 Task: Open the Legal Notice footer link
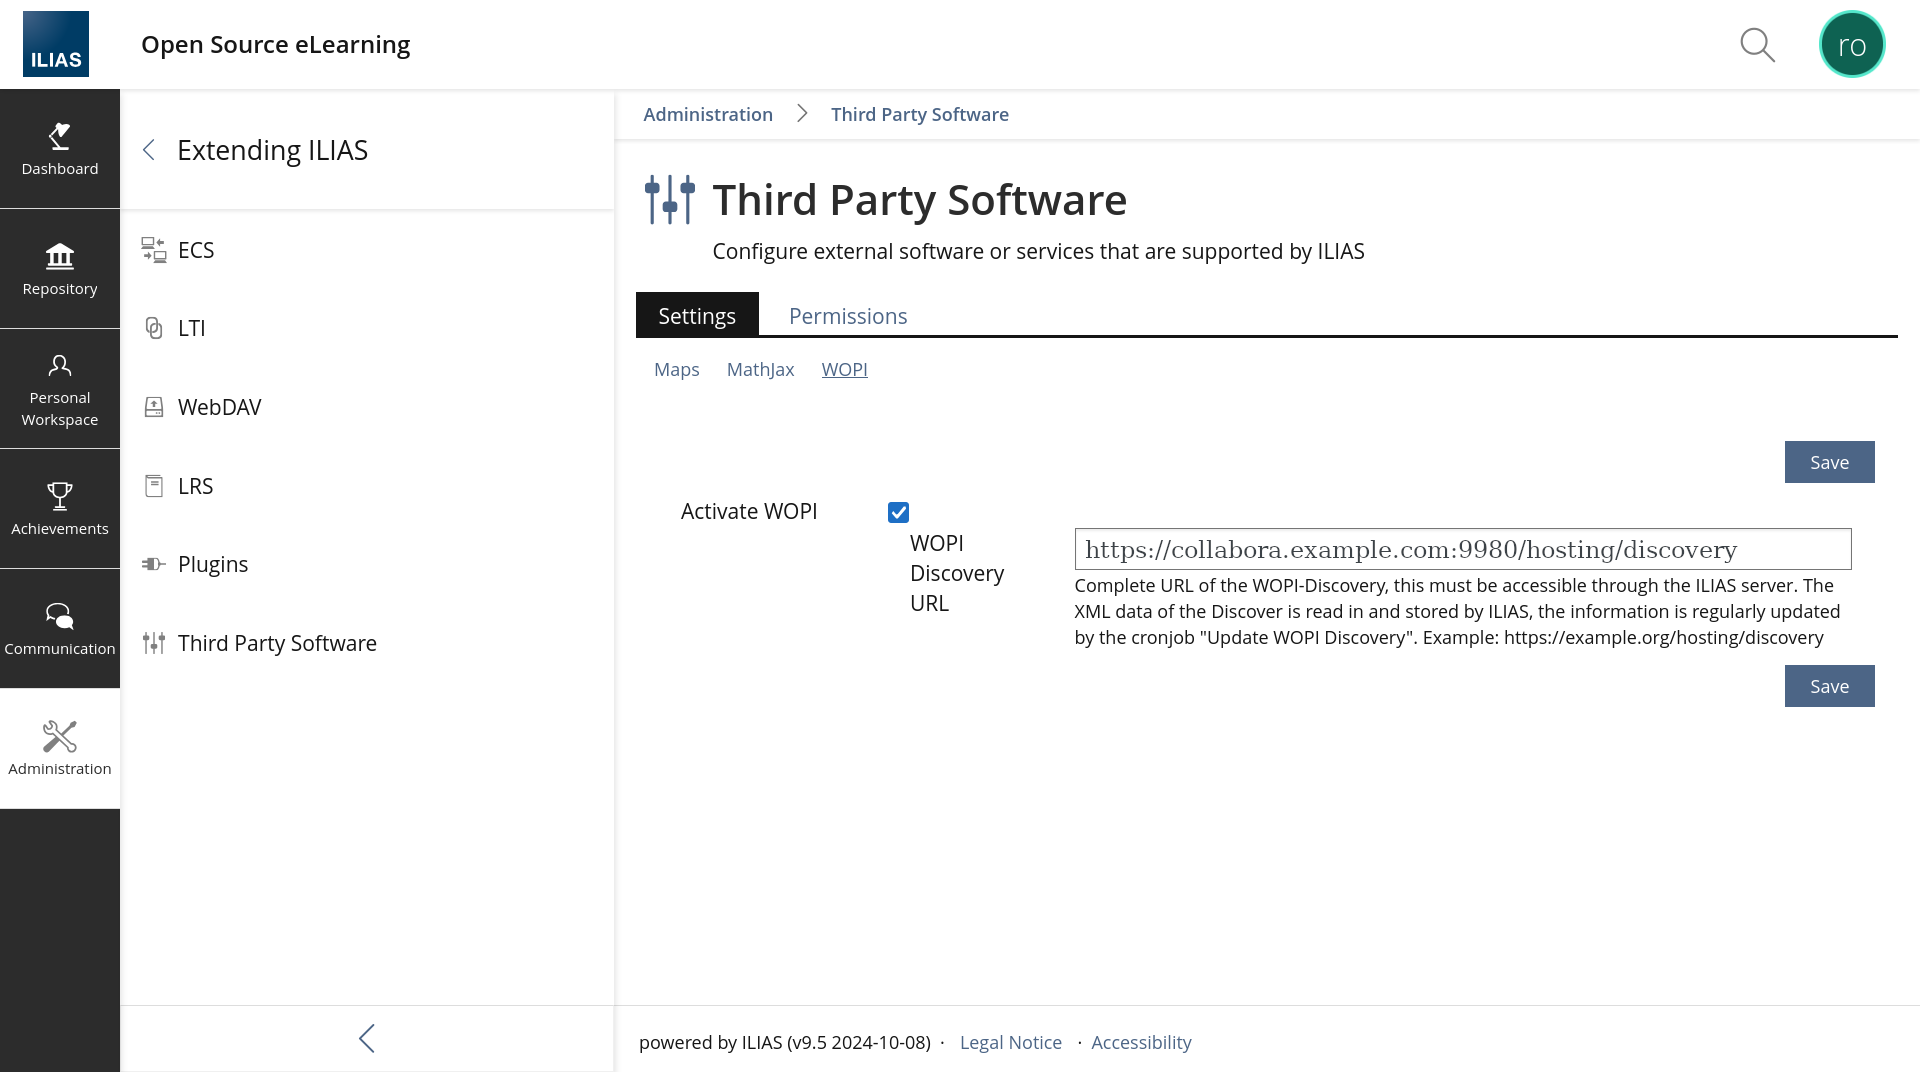coord(1010,1042)
